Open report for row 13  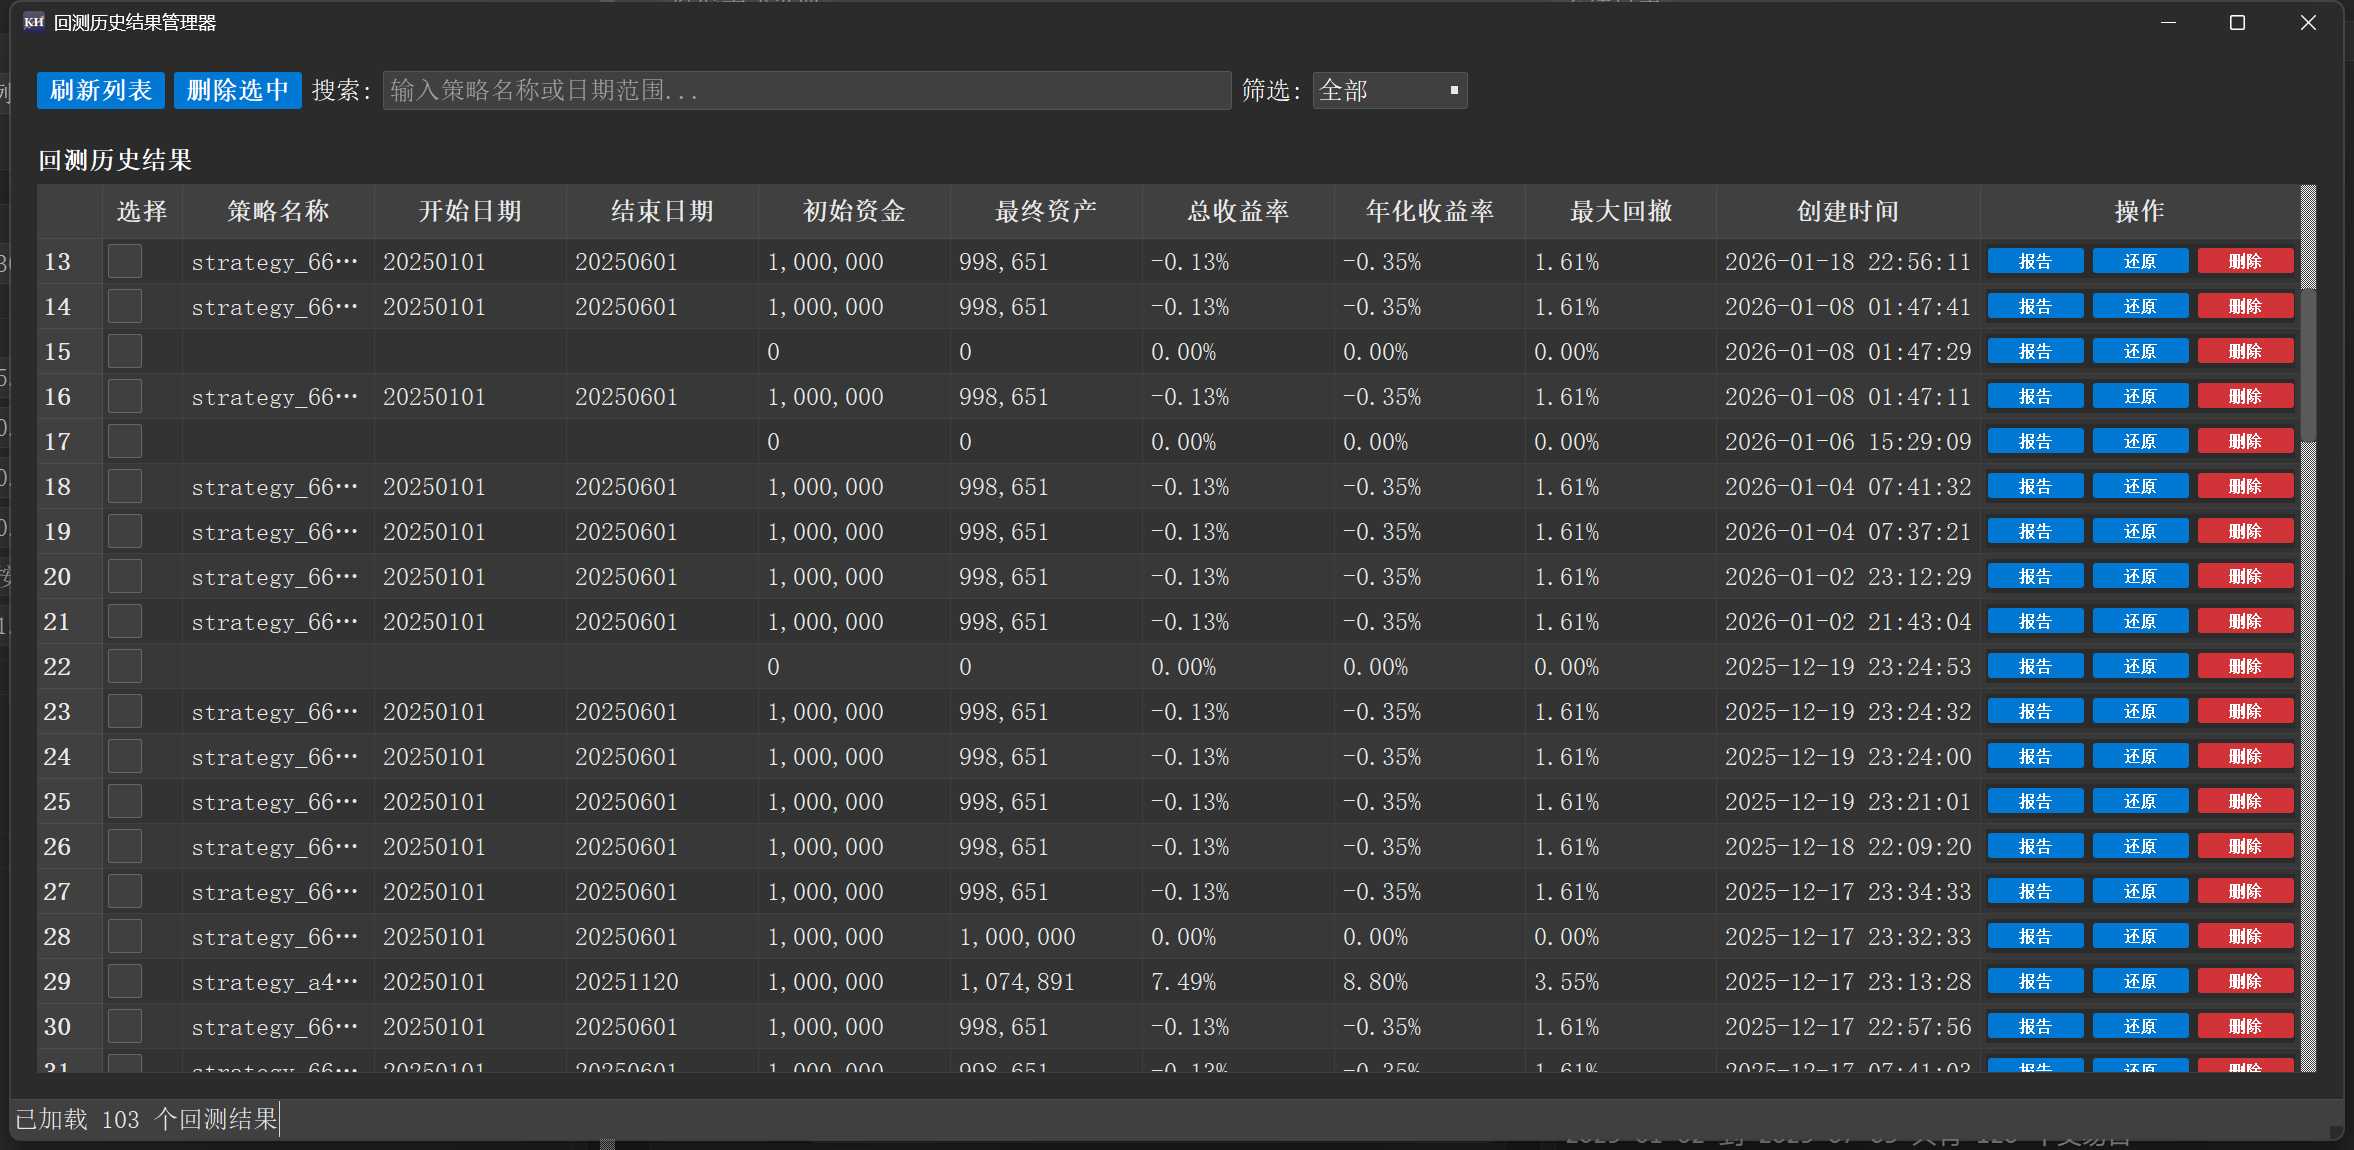click(x=2034, y=262)
